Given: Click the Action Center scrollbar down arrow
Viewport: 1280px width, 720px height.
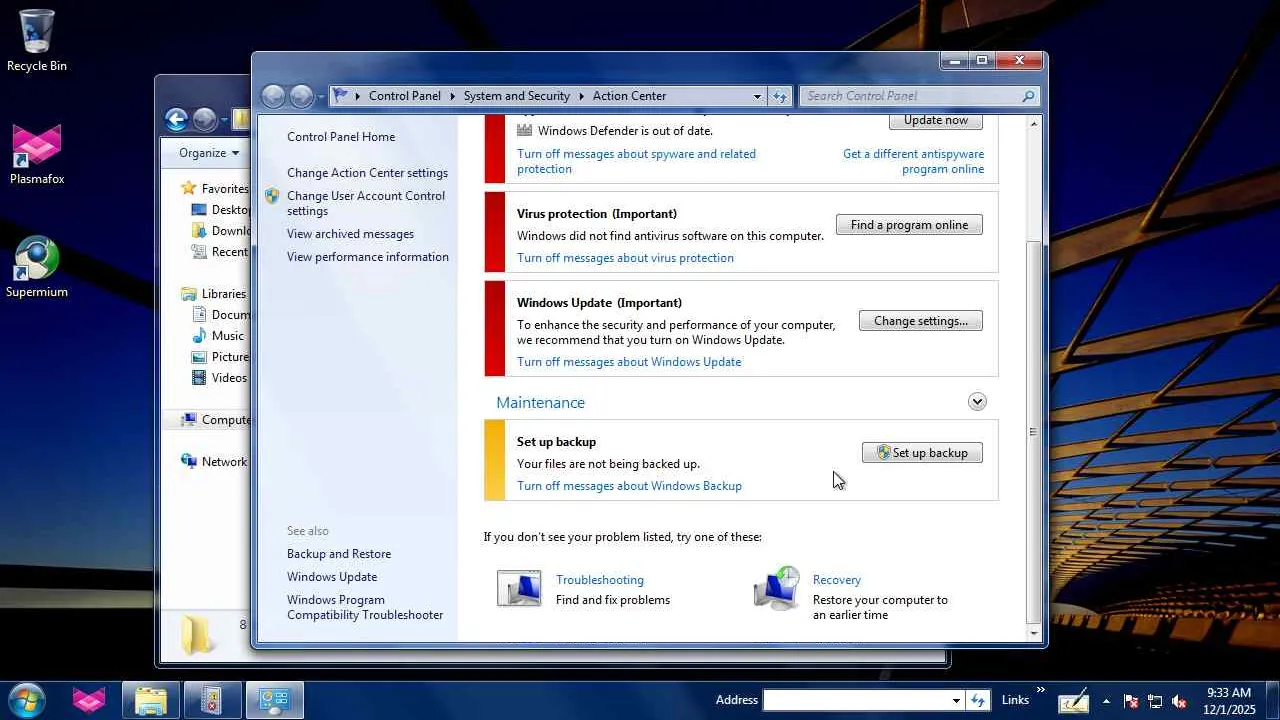Looking at the screenshot, I should (x=1034, y=633).
